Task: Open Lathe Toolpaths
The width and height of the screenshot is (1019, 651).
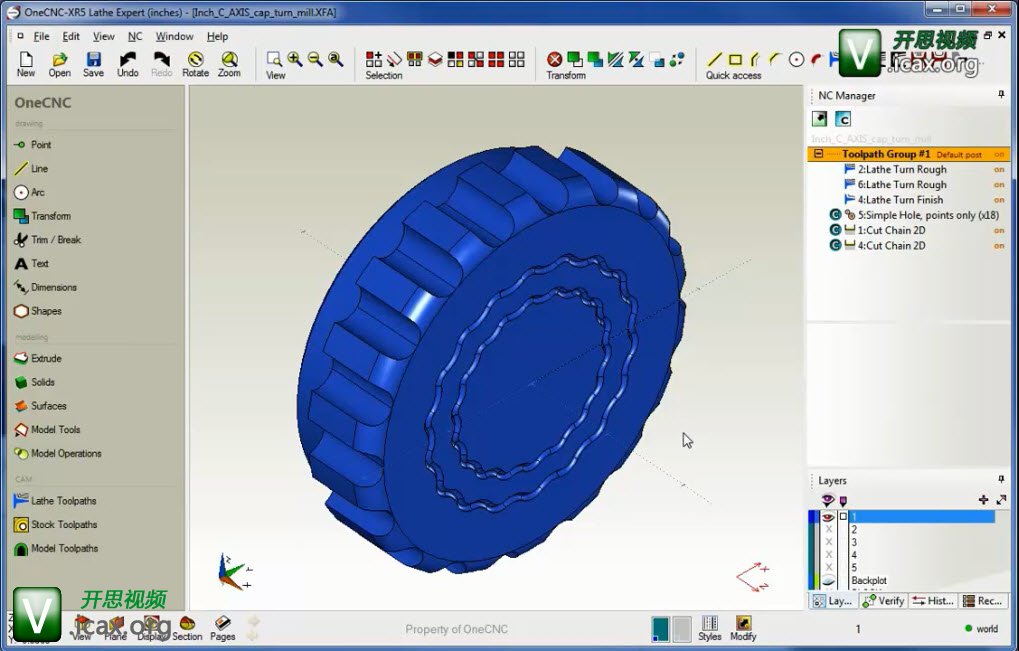Action: (x=55, y=501)
